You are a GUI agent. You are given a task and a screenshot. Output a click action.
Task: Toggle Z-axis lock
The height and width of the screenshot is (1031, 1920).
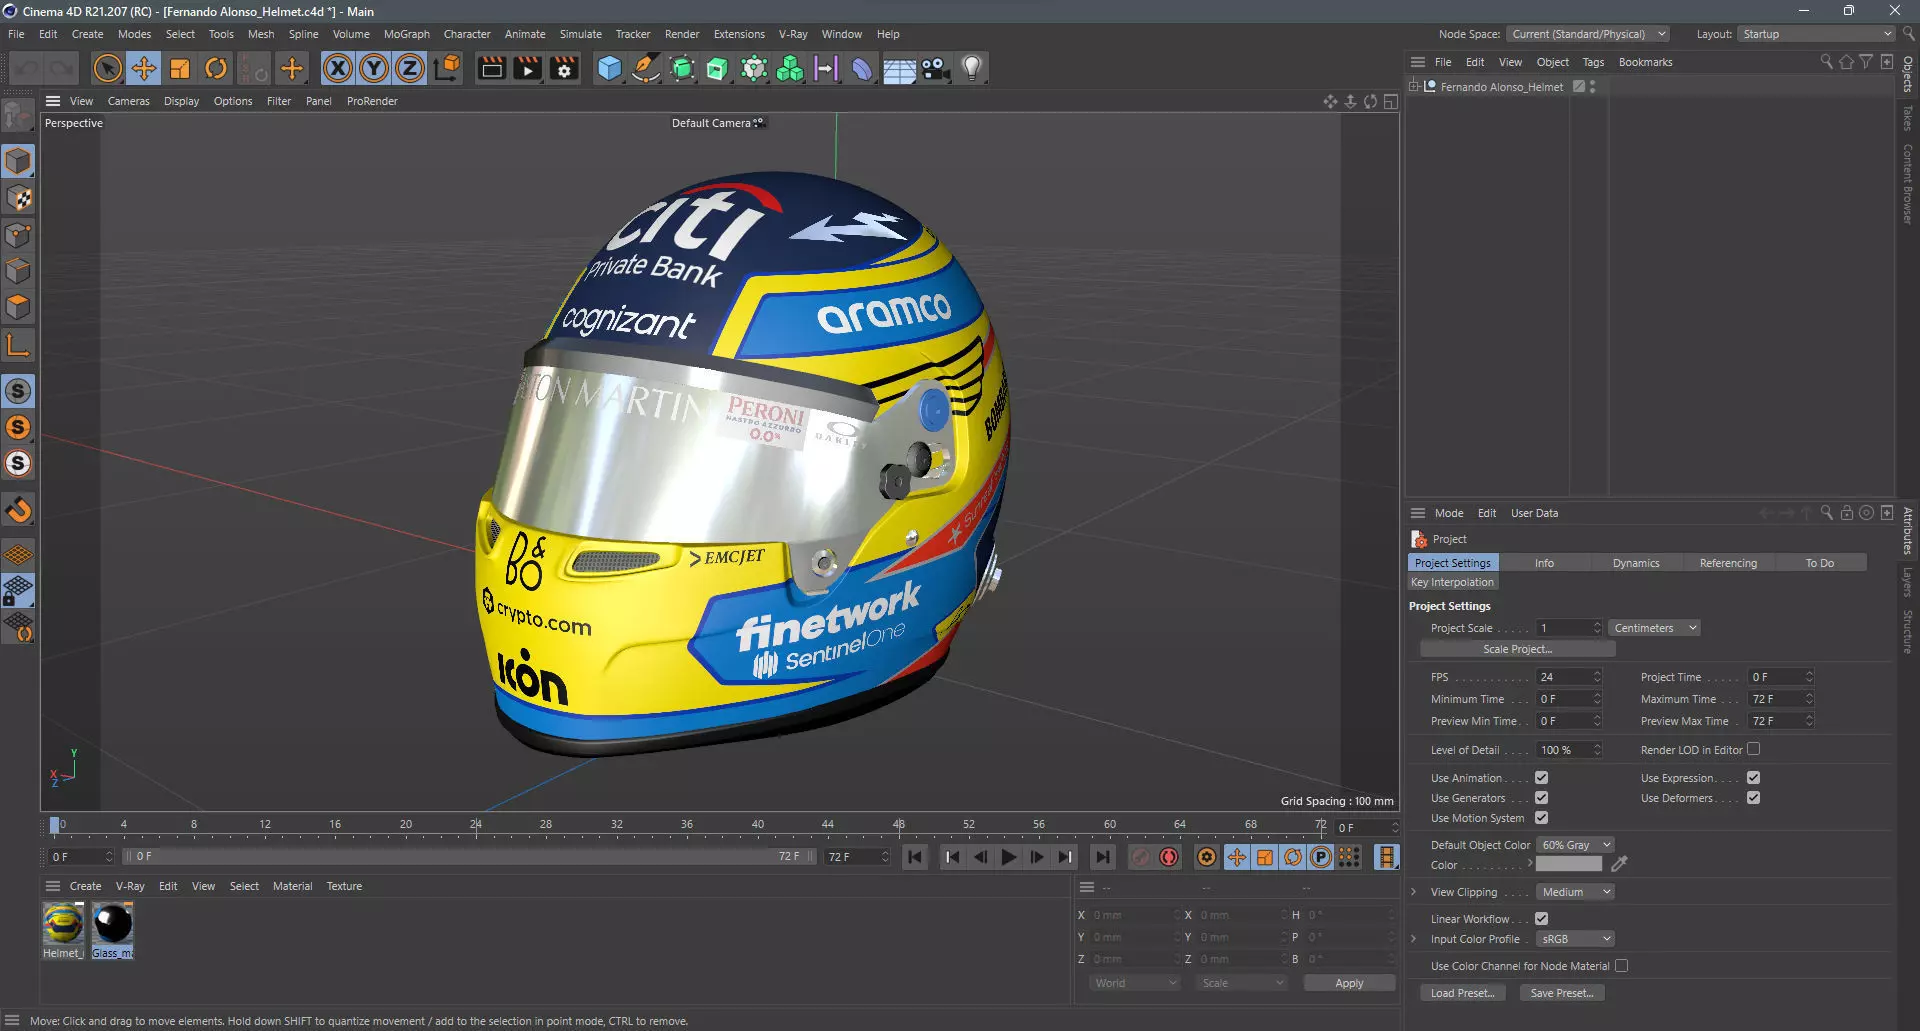410,69
